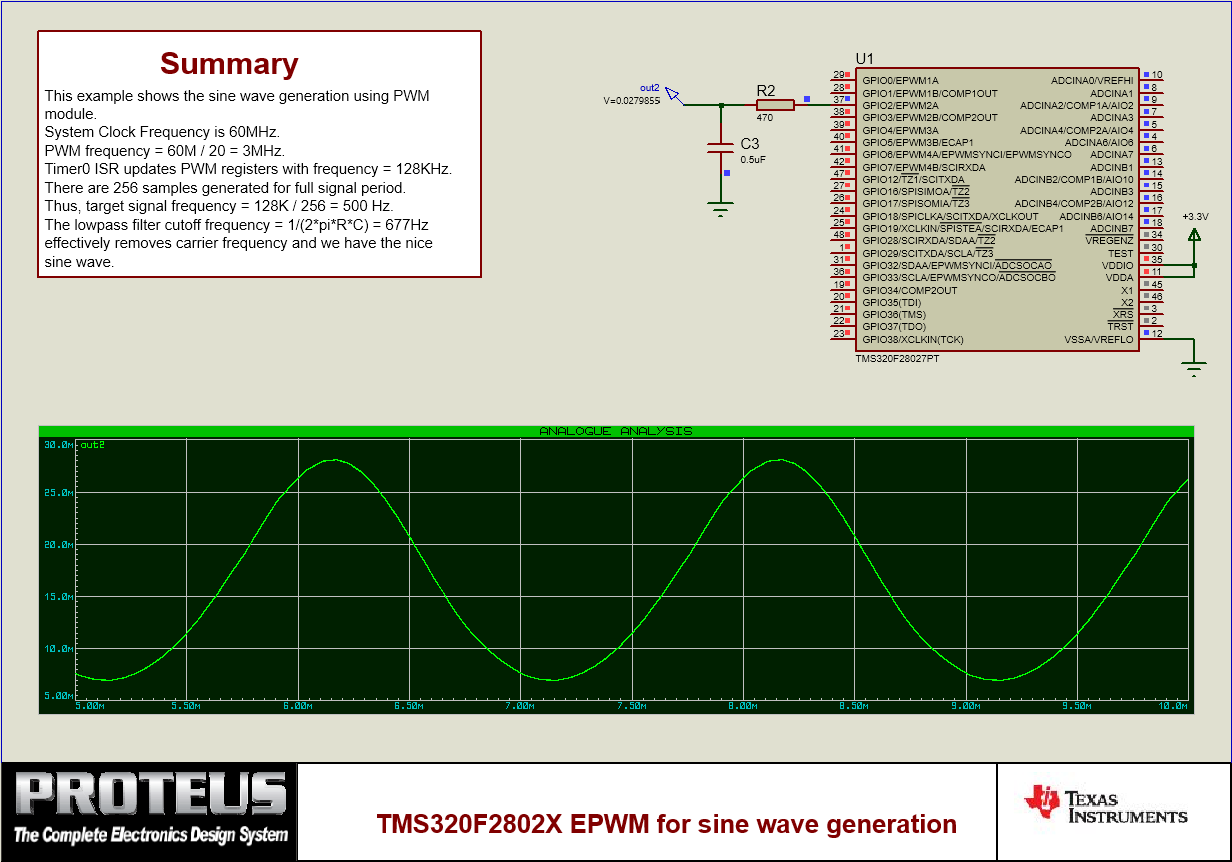
Task: Select the C3 capacitor symbol
Action: [x=721, y=147]
